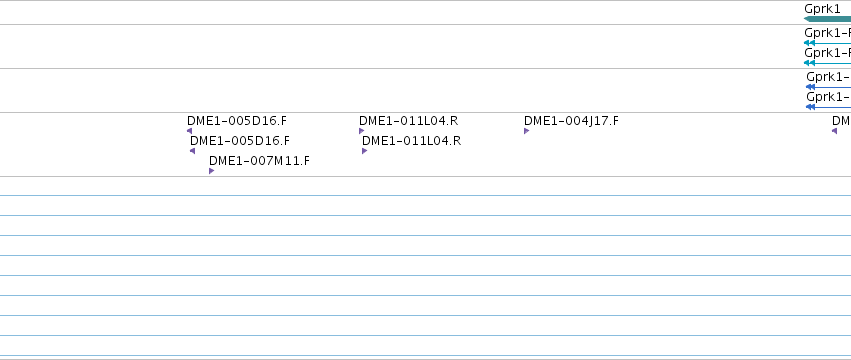Click the upper DME1-005D16.F feature label
This screenshot has height=360, width=851.
(237, 121)
